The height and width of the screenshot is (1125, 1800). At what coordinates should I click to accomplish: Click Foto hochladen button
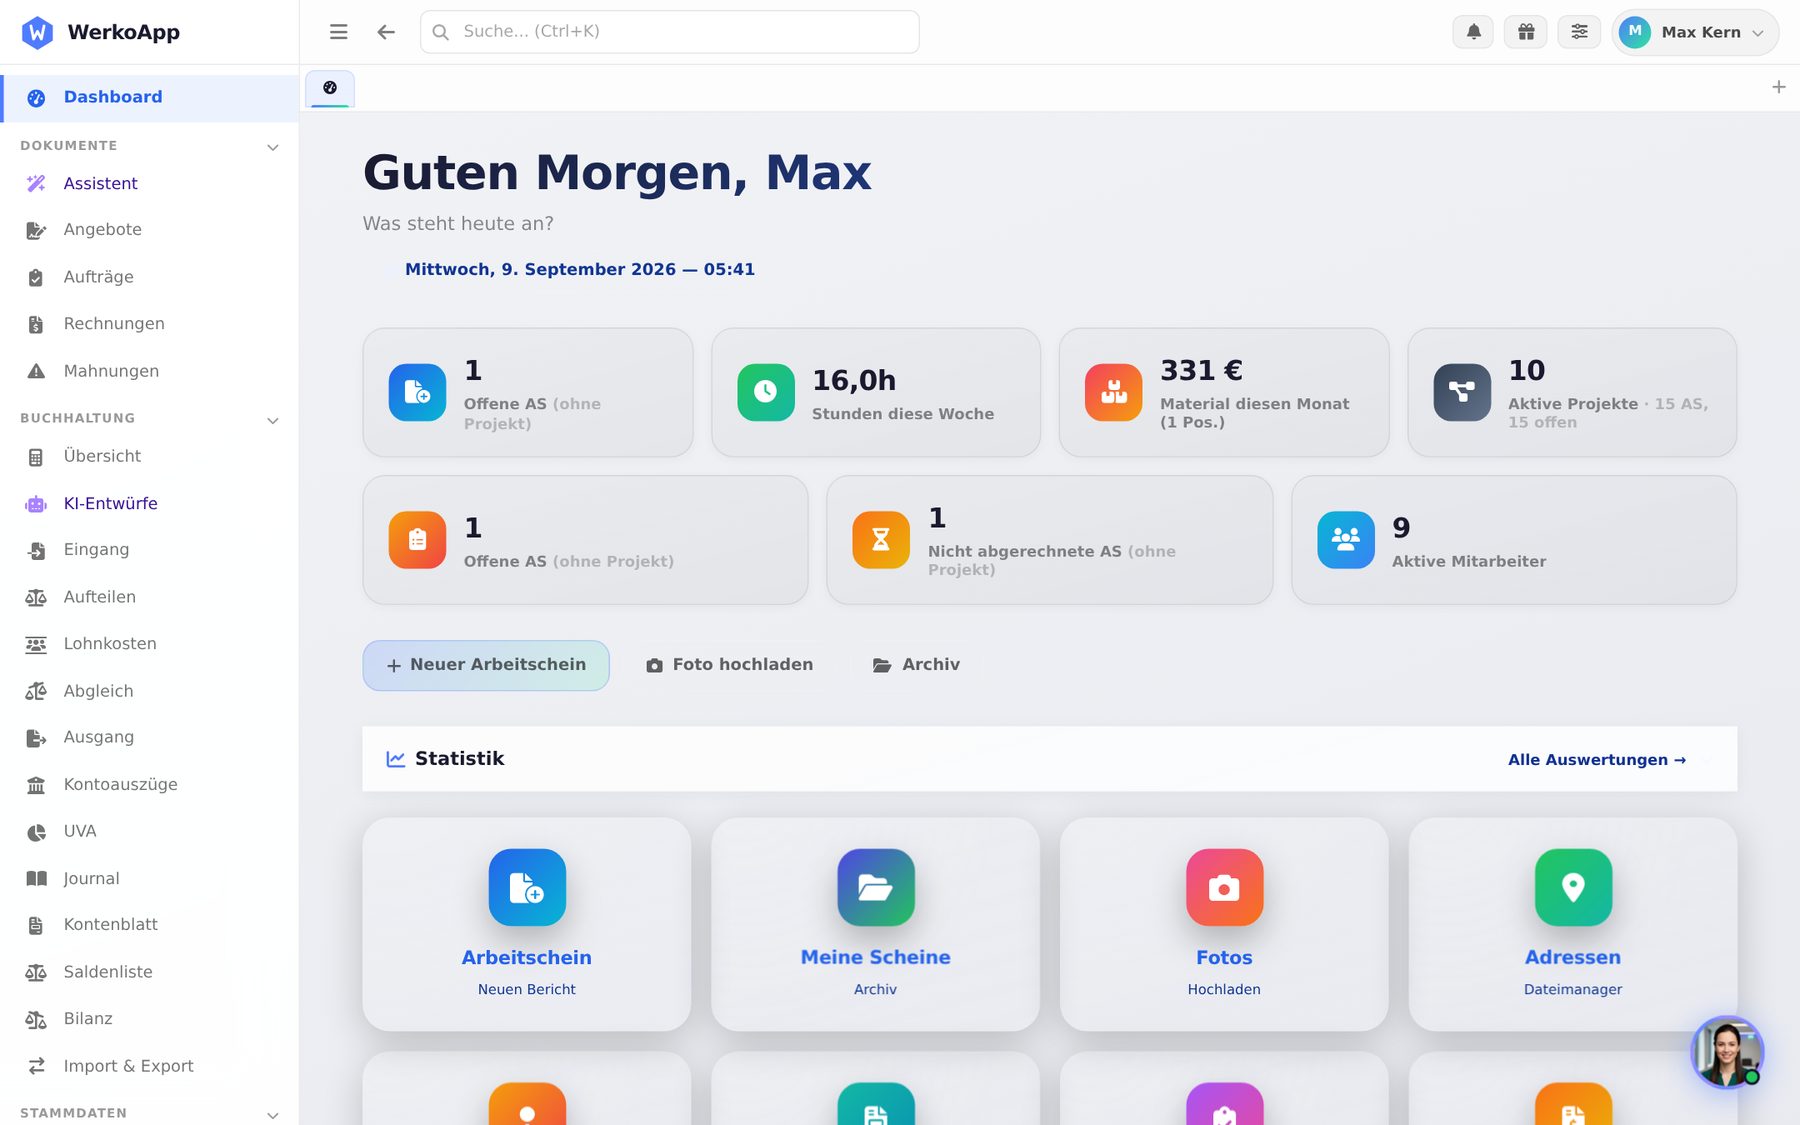pos(730,665)
